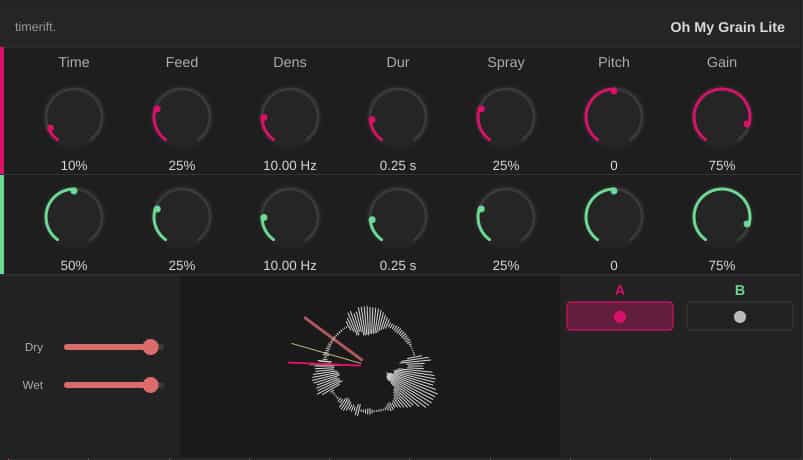Viewport: 803px width, 460px height.
Task: Click the Wet level slider handle
Action: [151, 385]
